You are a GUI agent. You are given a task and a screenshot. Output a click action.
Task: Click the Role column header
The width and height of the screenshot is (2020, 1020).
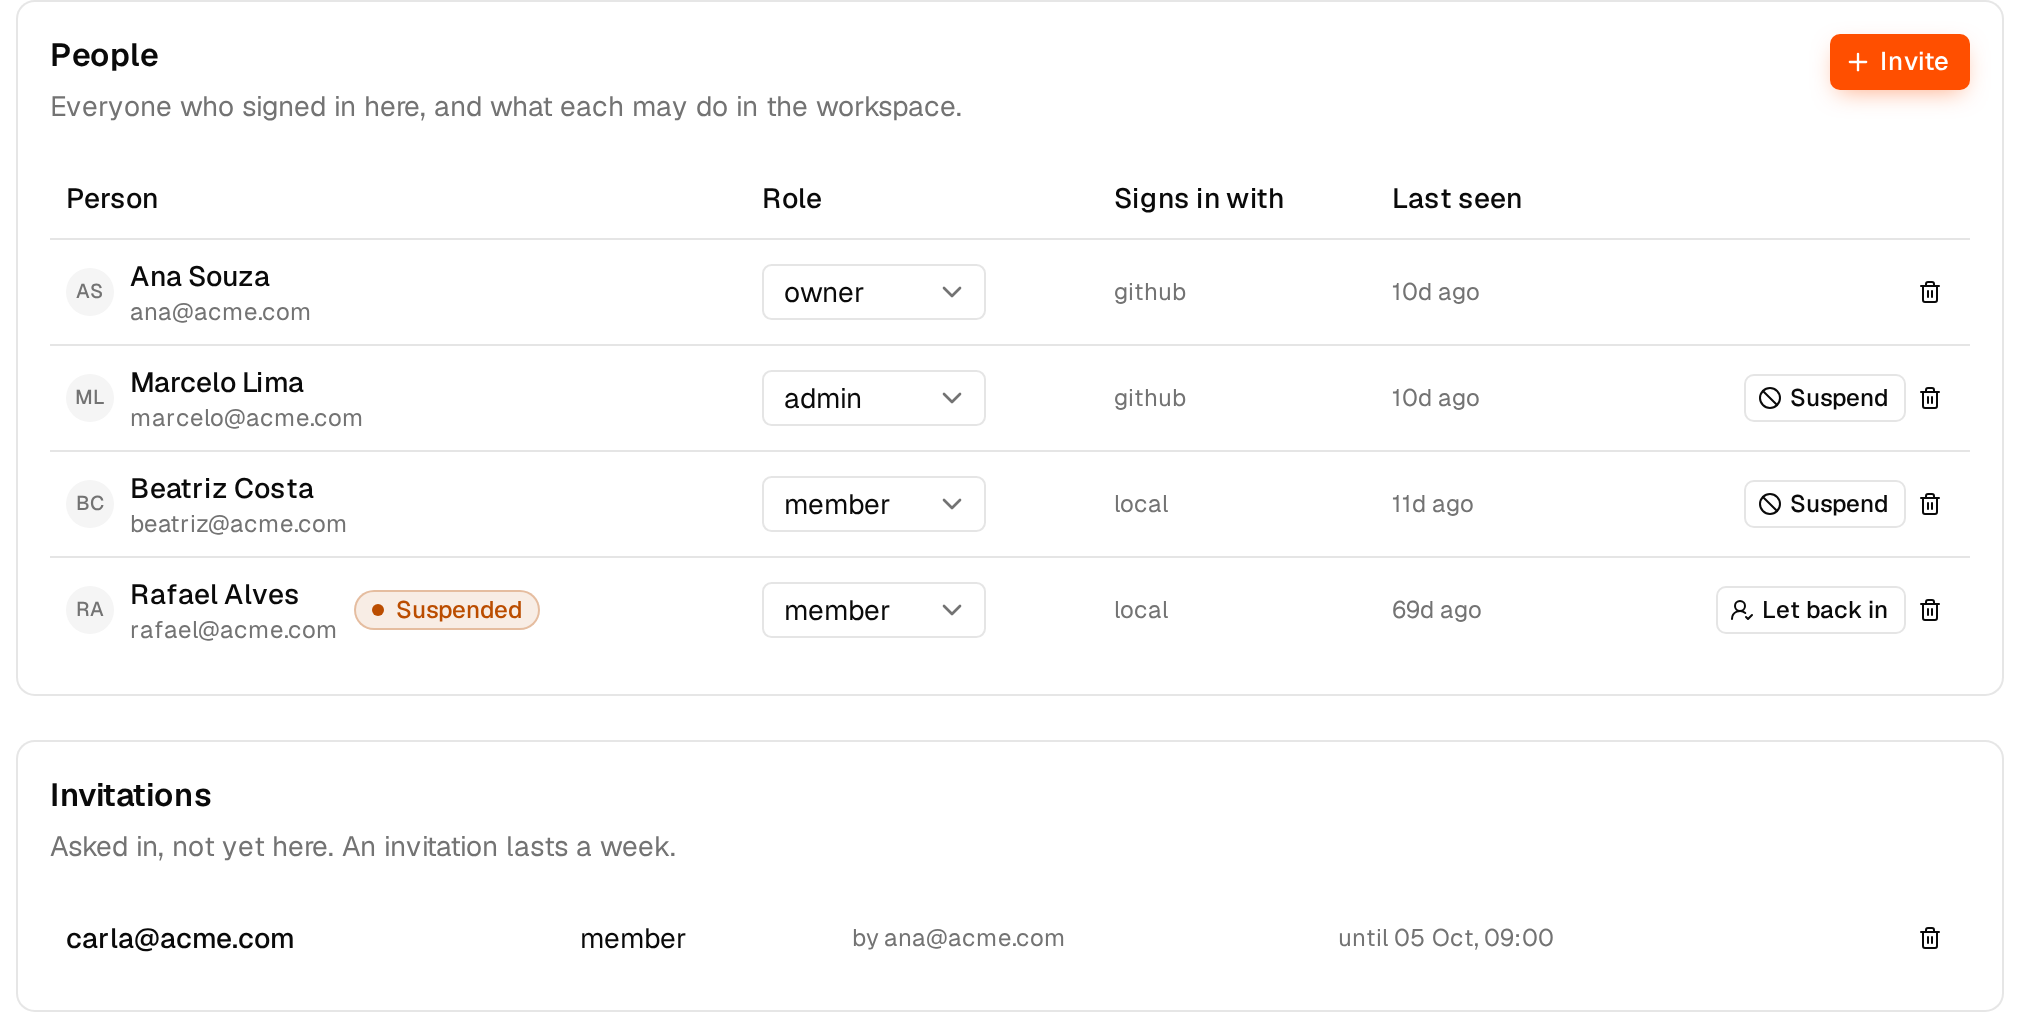(792, 199)
